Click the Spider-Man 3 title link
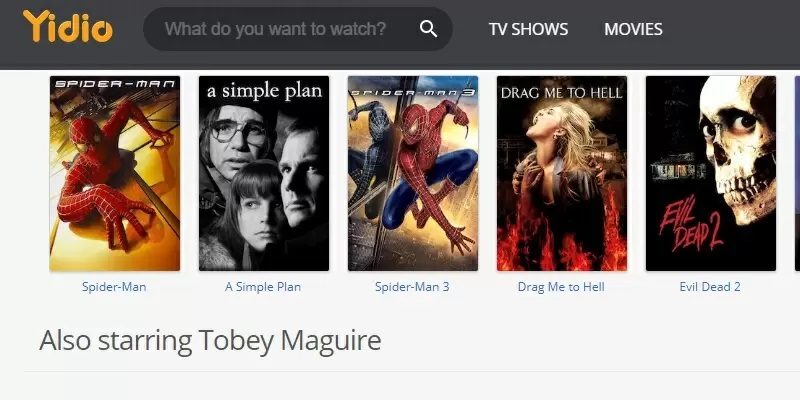 tap(412, 287)
